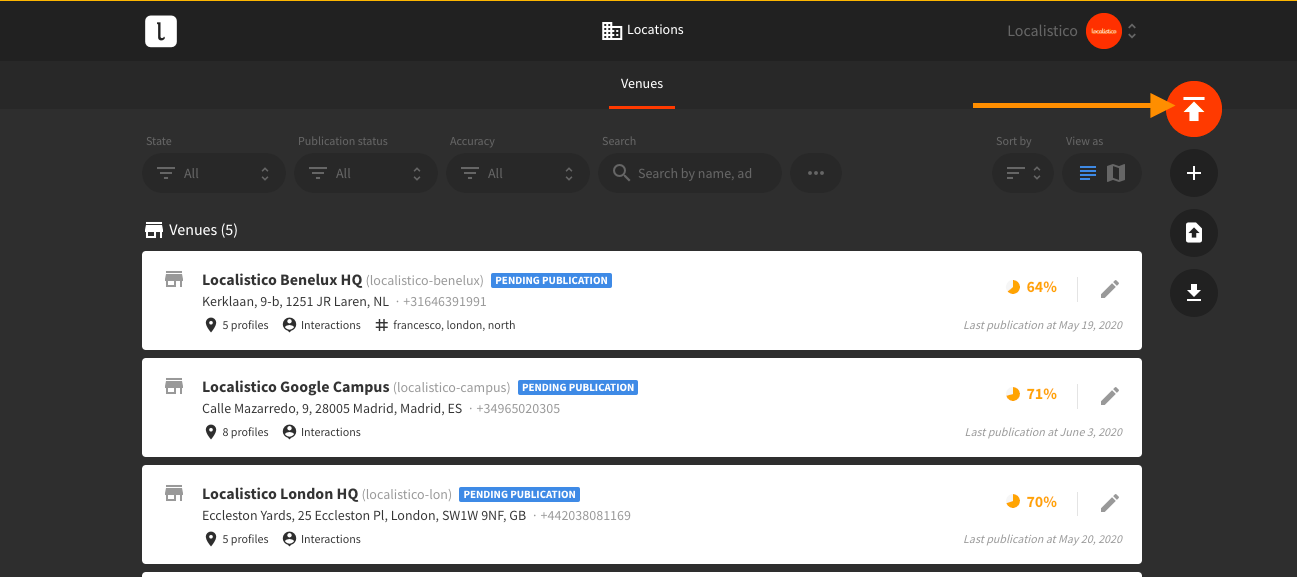Click store icon of Benelux HQ row
The height and width of the screenshot is (577, 1297).
pyautogui.click(x=174, y=279)
